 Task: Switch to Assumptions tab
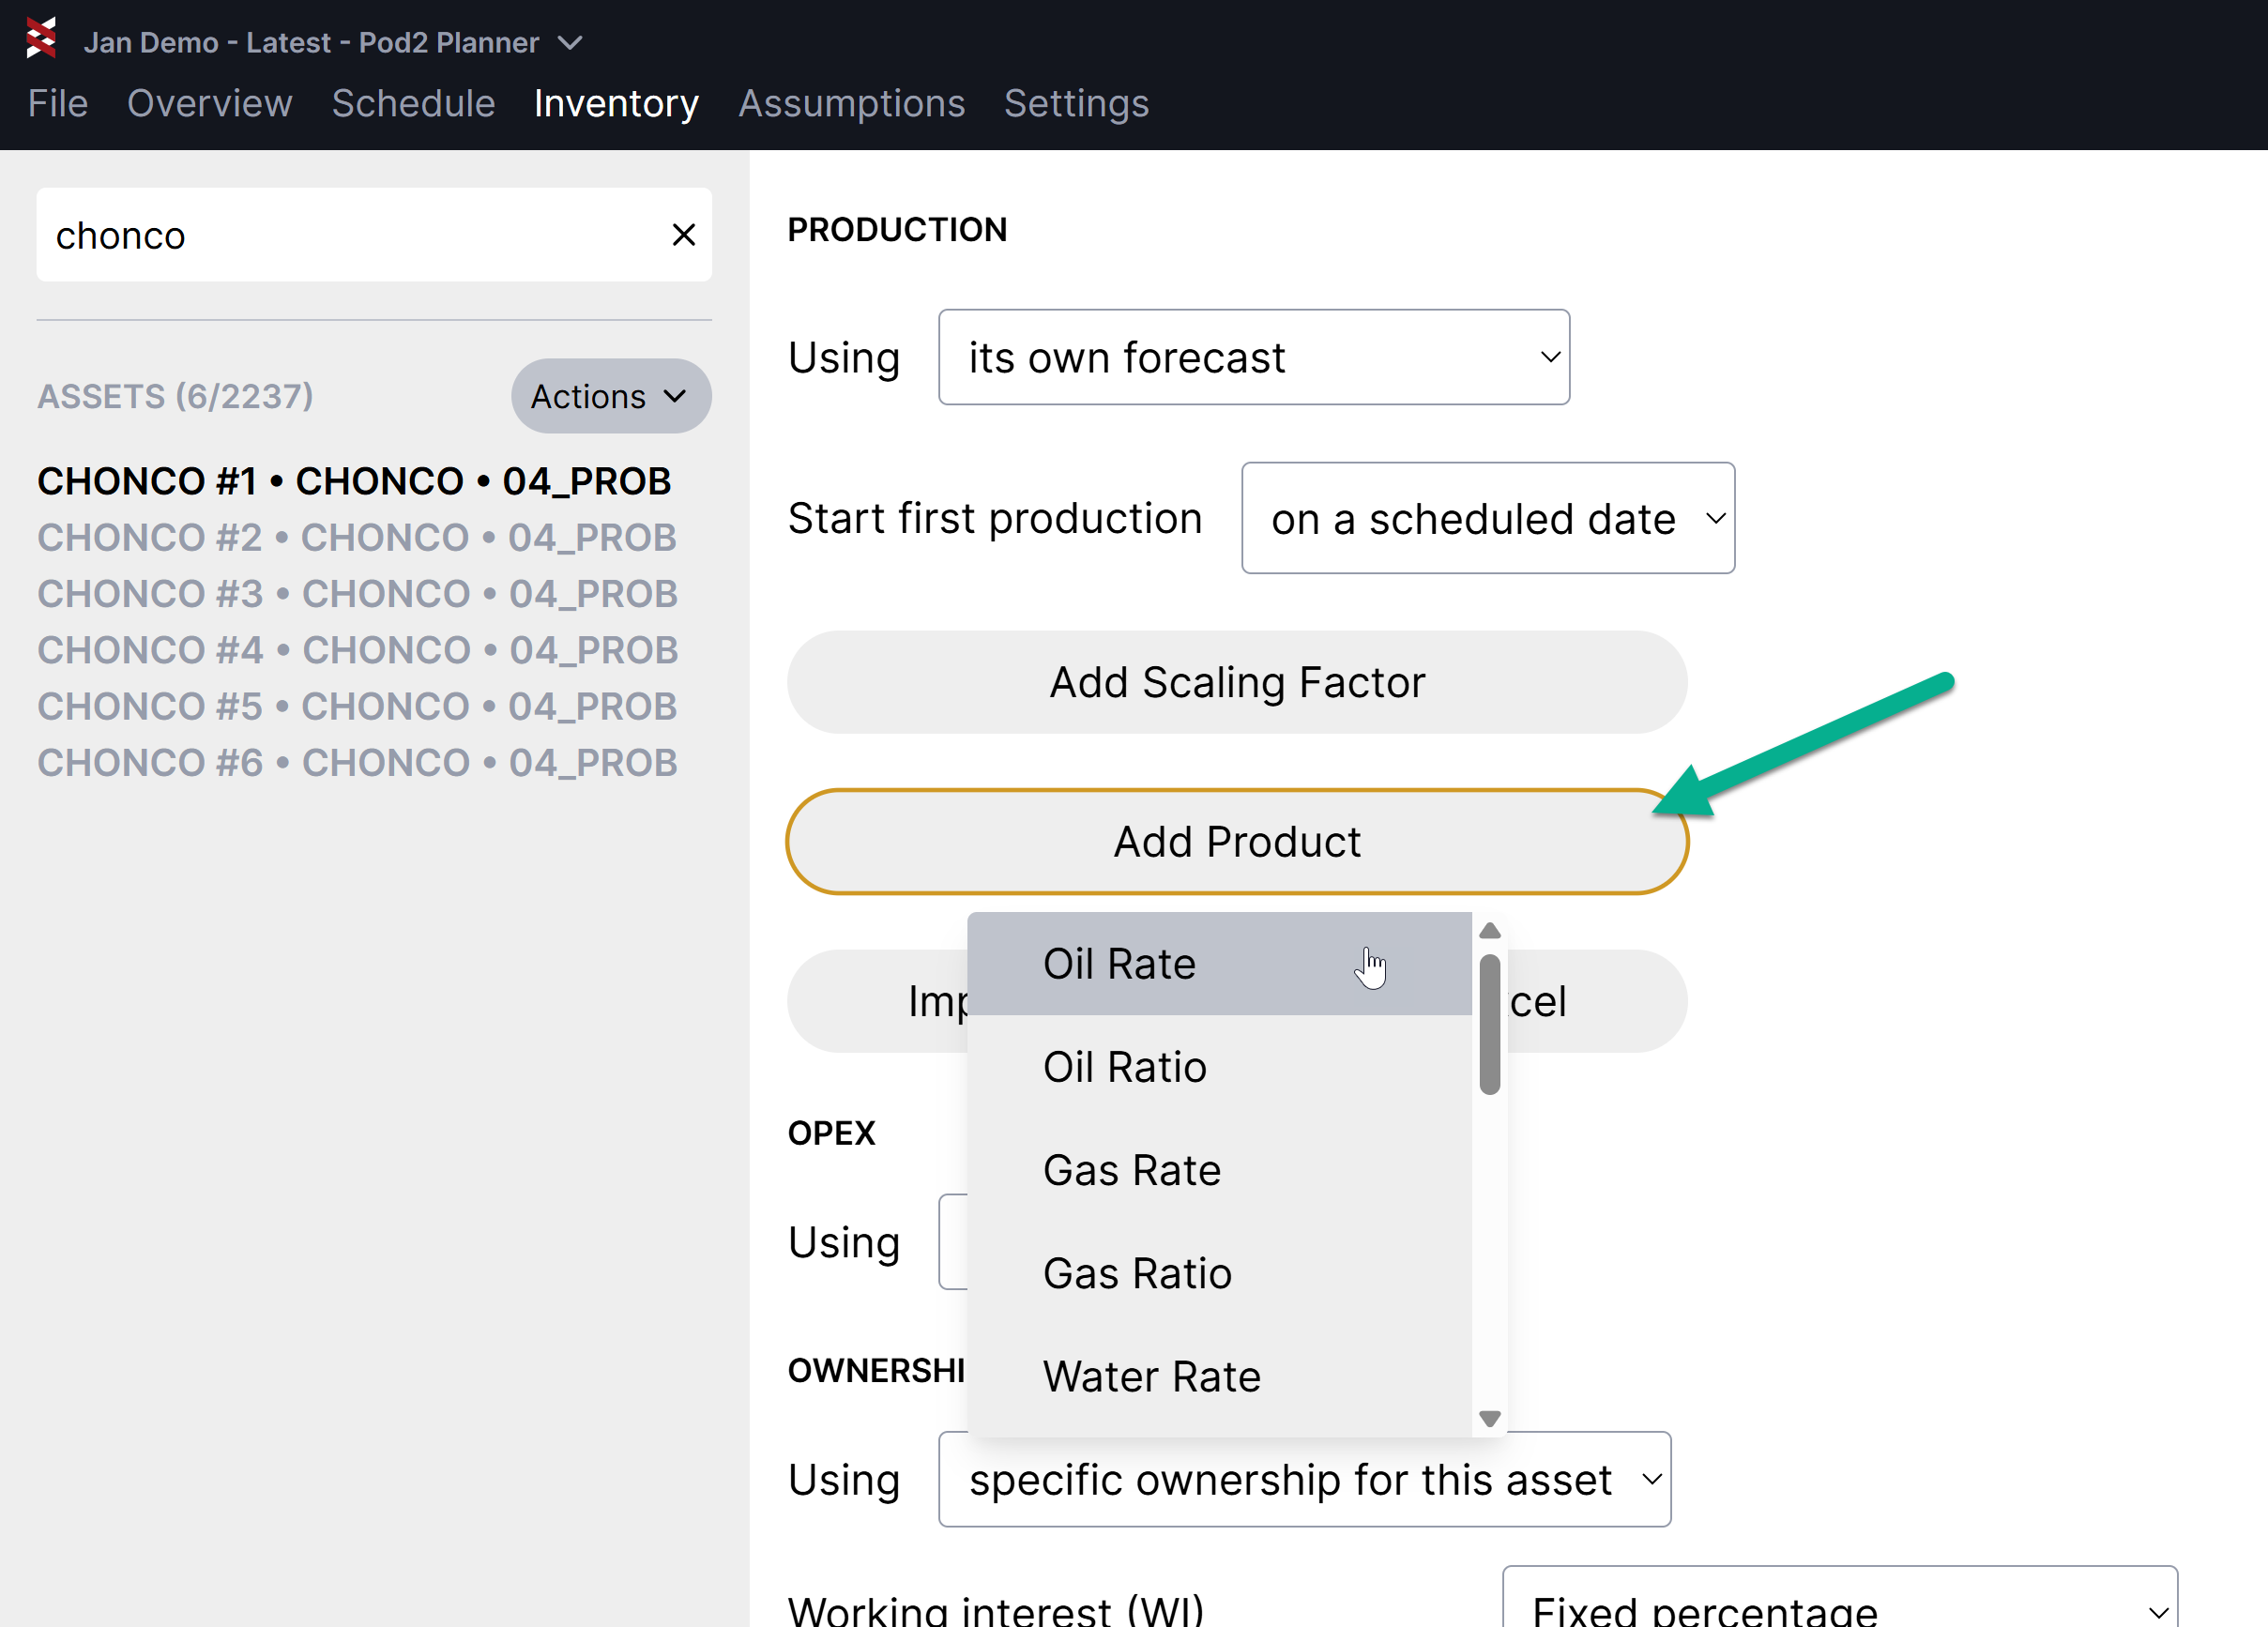851,104
